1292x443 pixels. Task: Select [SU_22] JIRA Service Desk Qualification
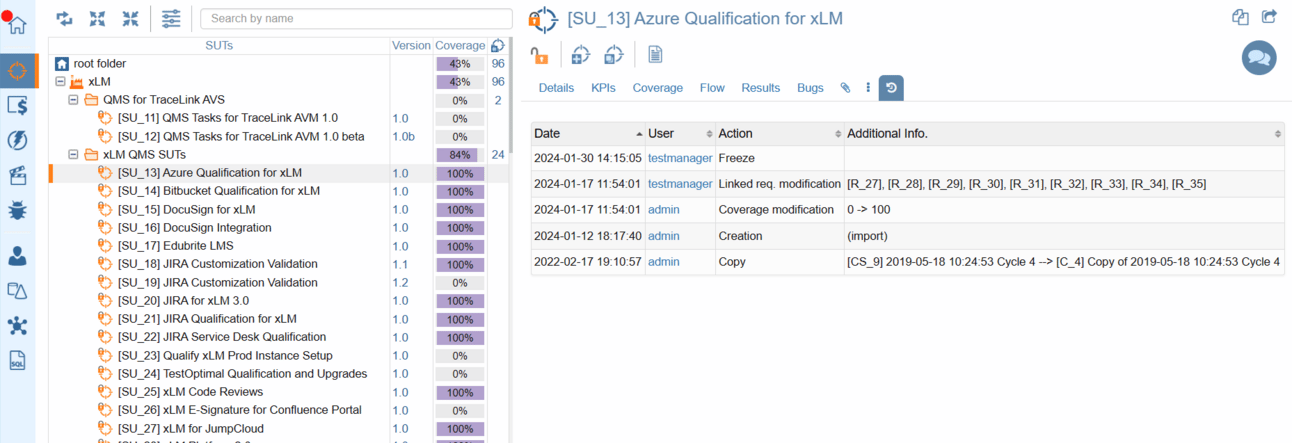point(222,337)
